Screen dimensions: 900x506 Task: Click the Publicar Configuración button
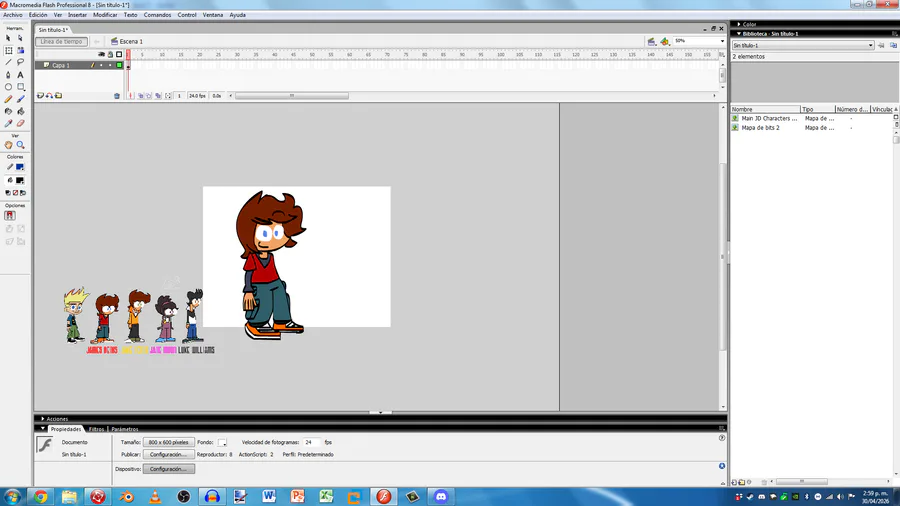pos(168,454)
